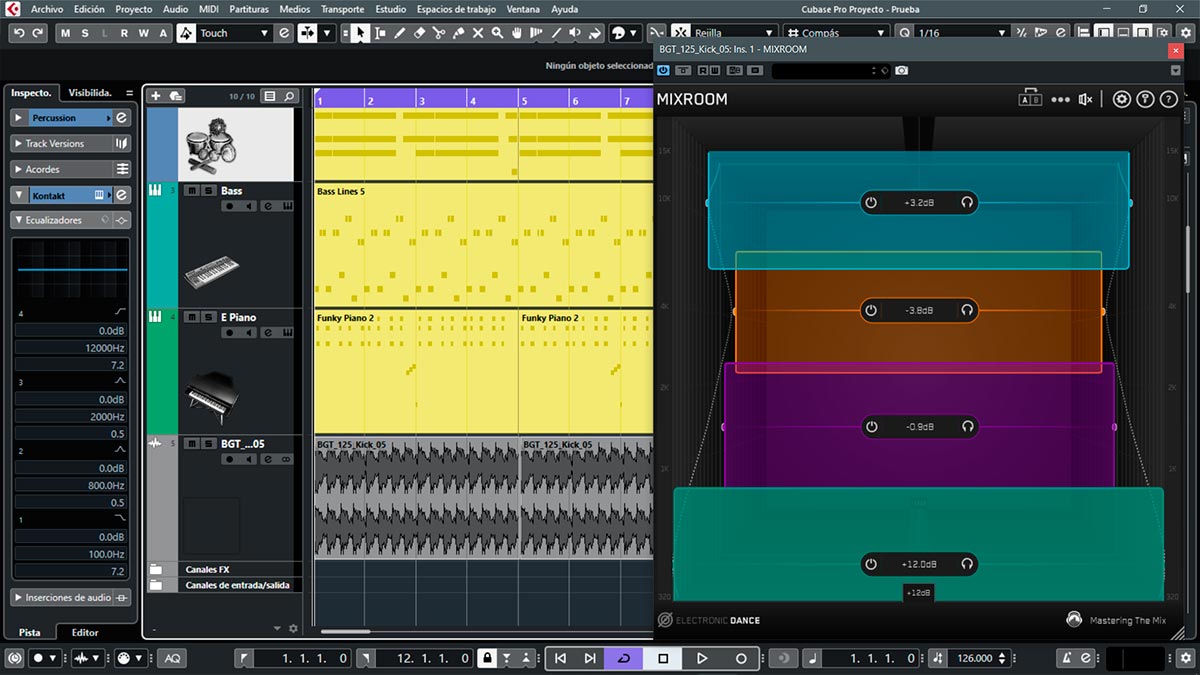Click the +12.0dB gain value

(919, 564)
